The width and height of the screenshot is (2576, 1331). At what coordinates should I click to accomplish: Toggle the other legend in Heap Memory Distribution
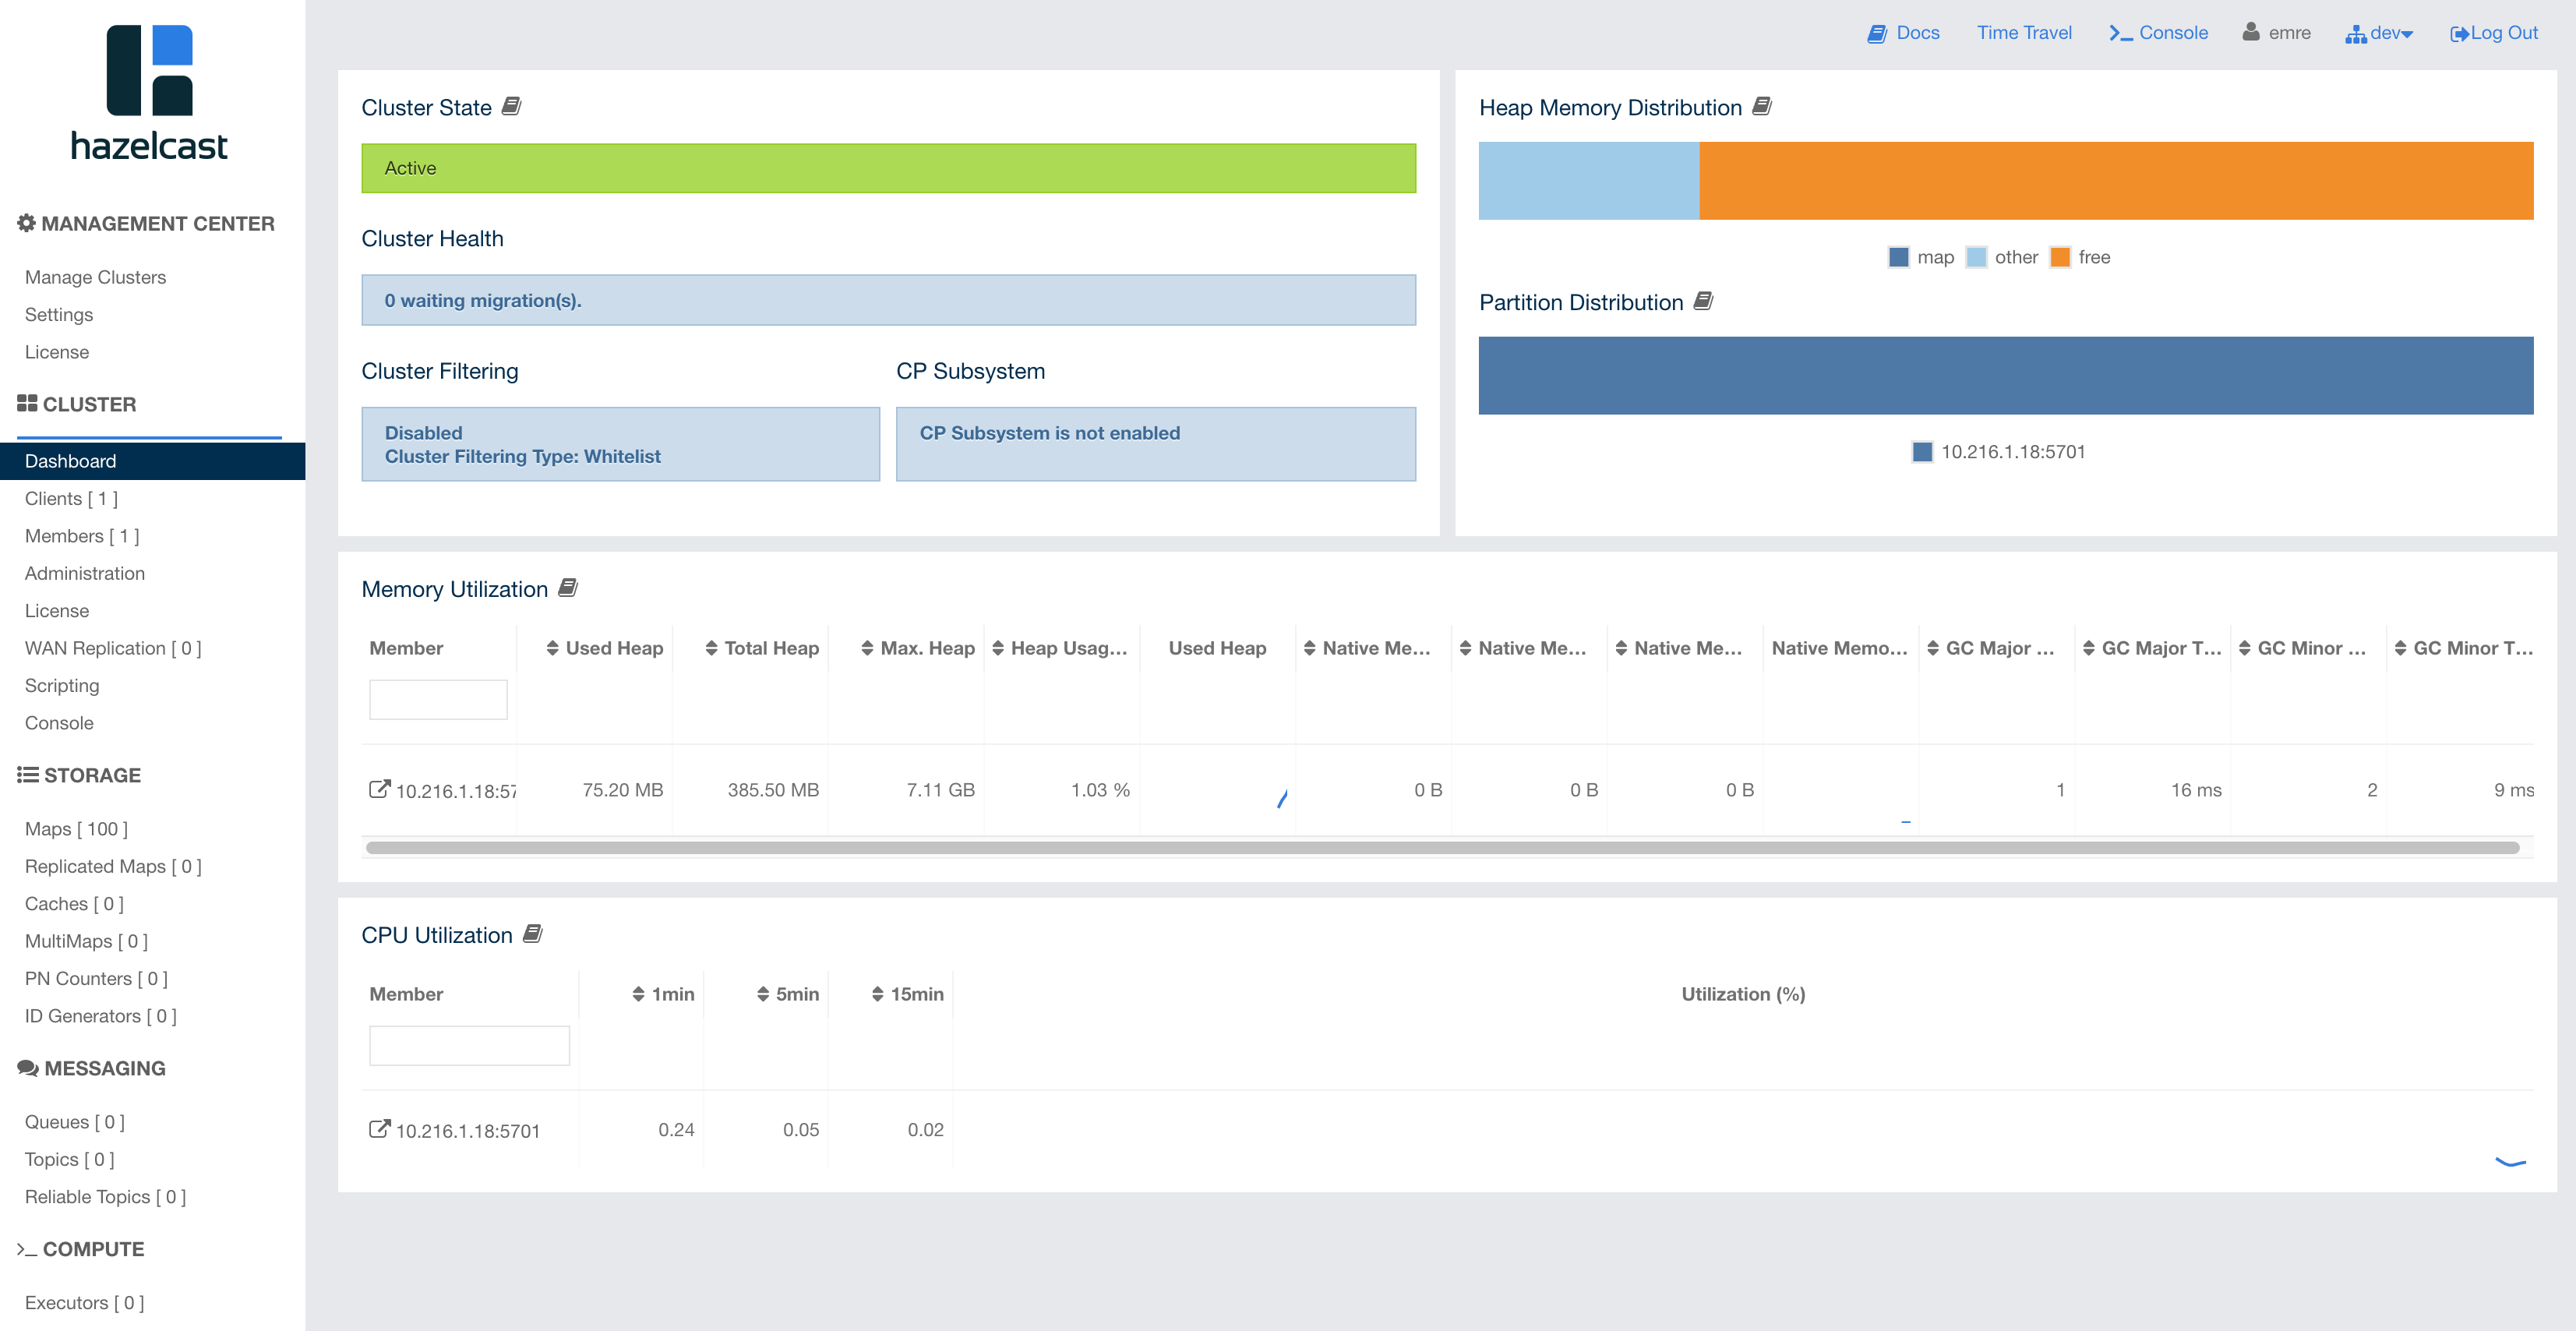click(x=2002, y=257)
